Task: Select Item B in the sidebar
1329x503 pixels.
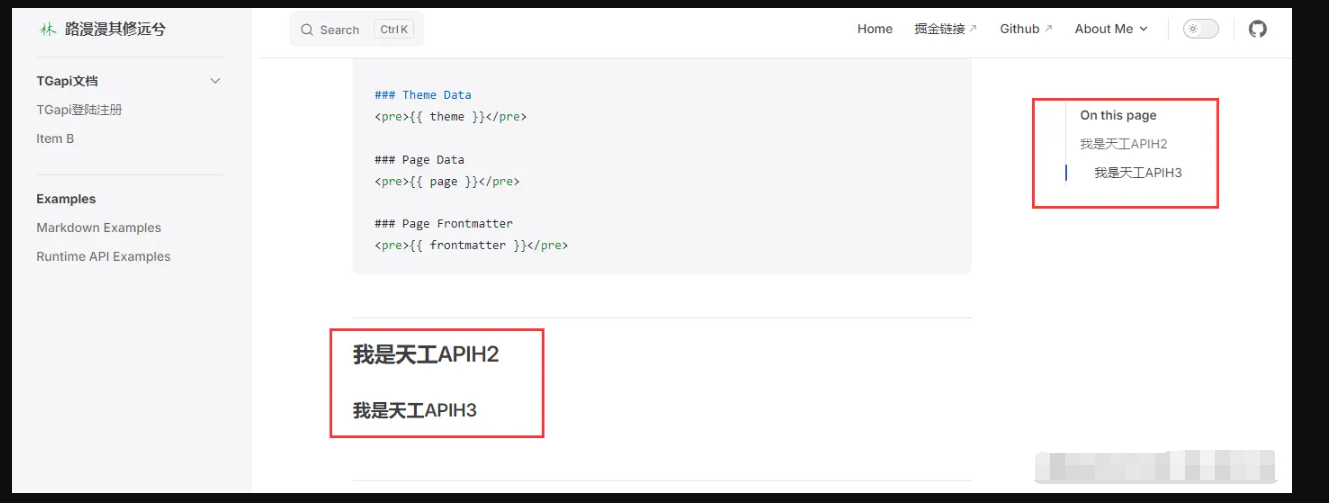Action: 55,139
